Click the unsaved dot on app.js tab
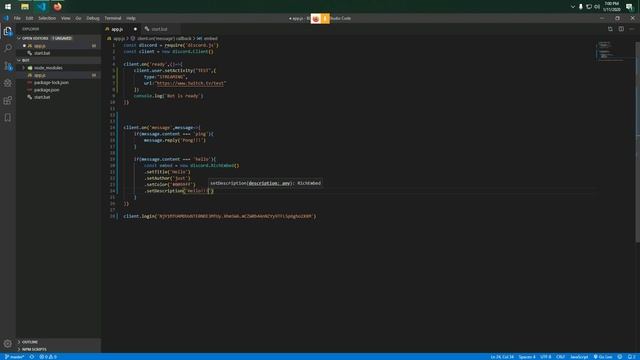Image resolution: width=640 pixels, height=360 pixels. tap(135, 29)
